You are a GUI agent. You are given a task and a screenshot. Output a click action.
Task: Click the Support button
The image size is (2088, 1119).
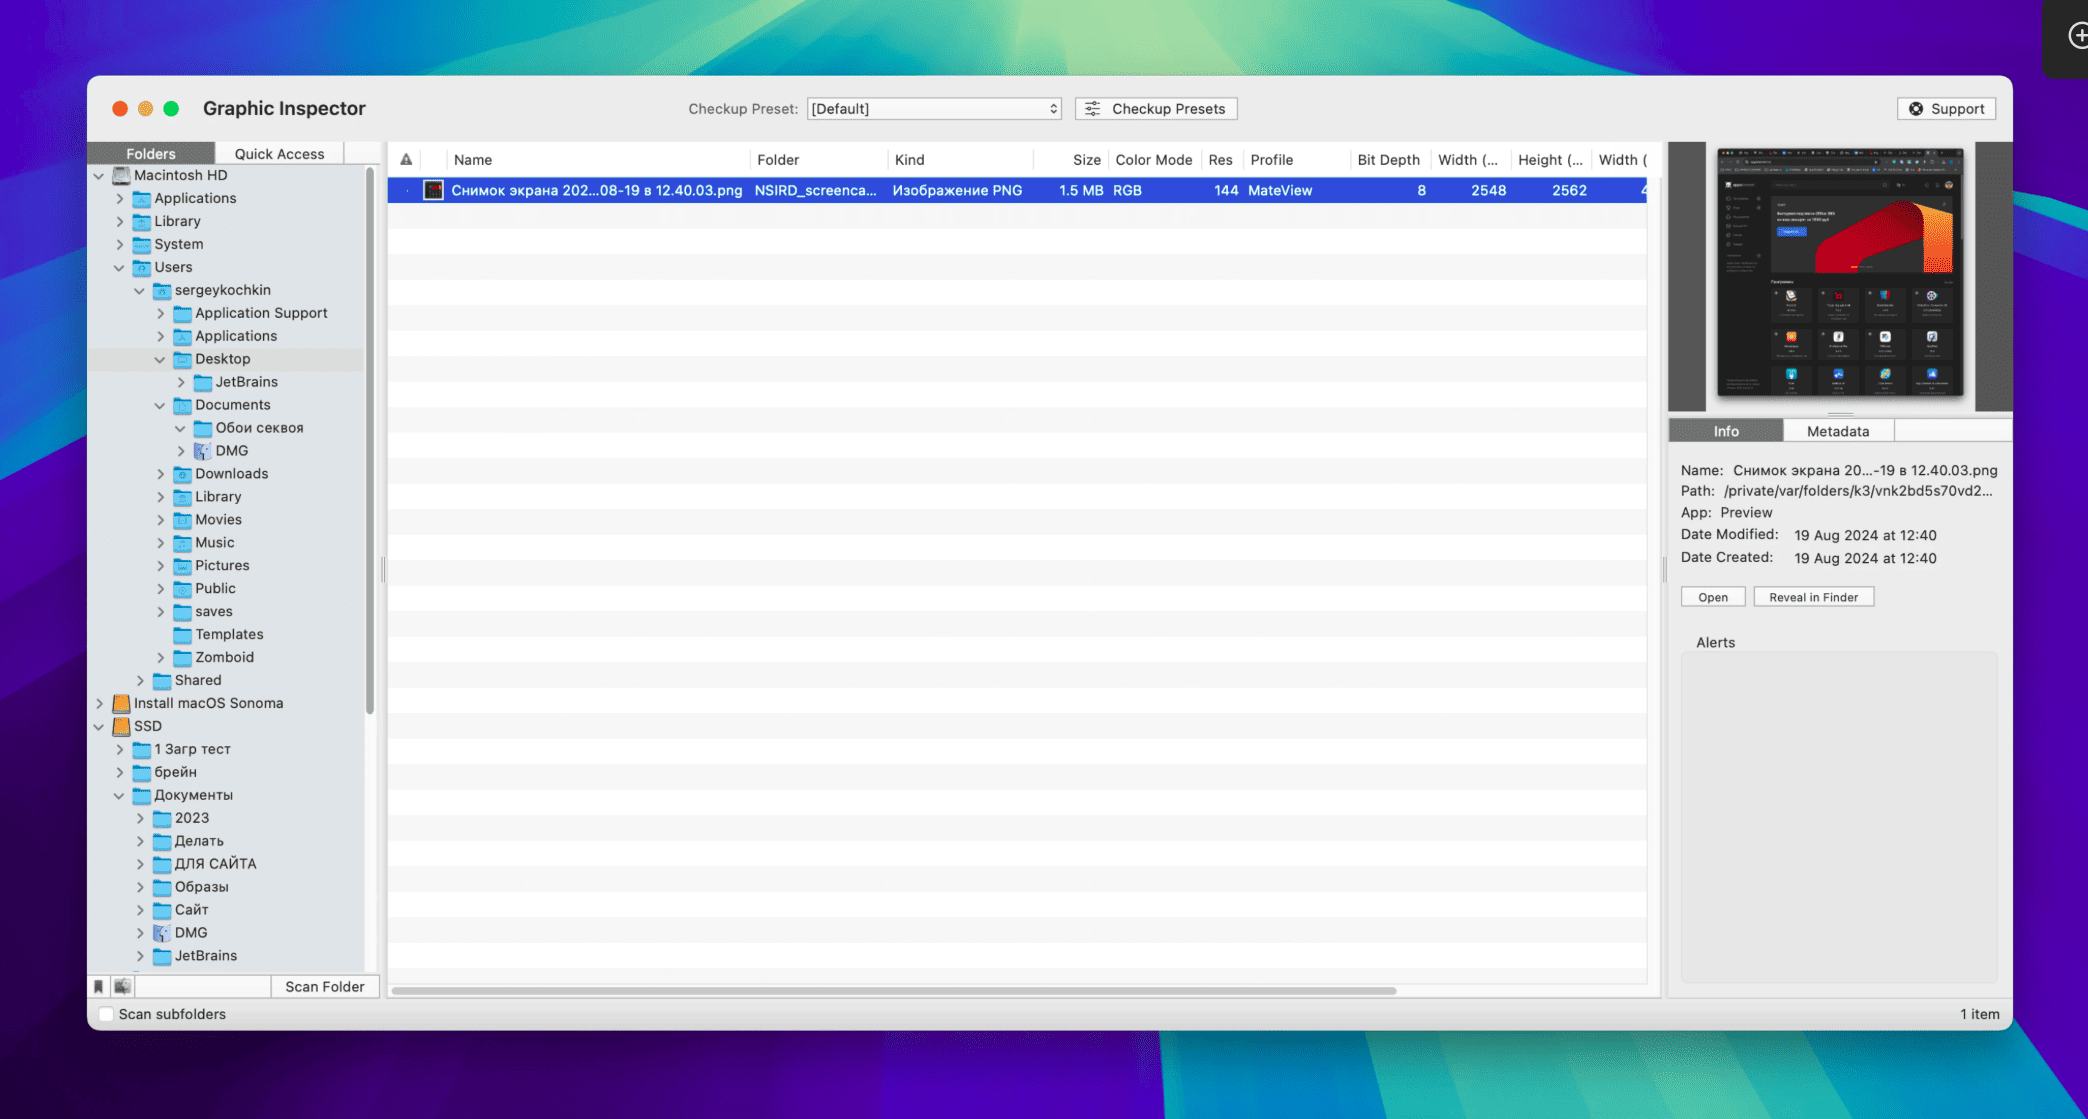1946,109
